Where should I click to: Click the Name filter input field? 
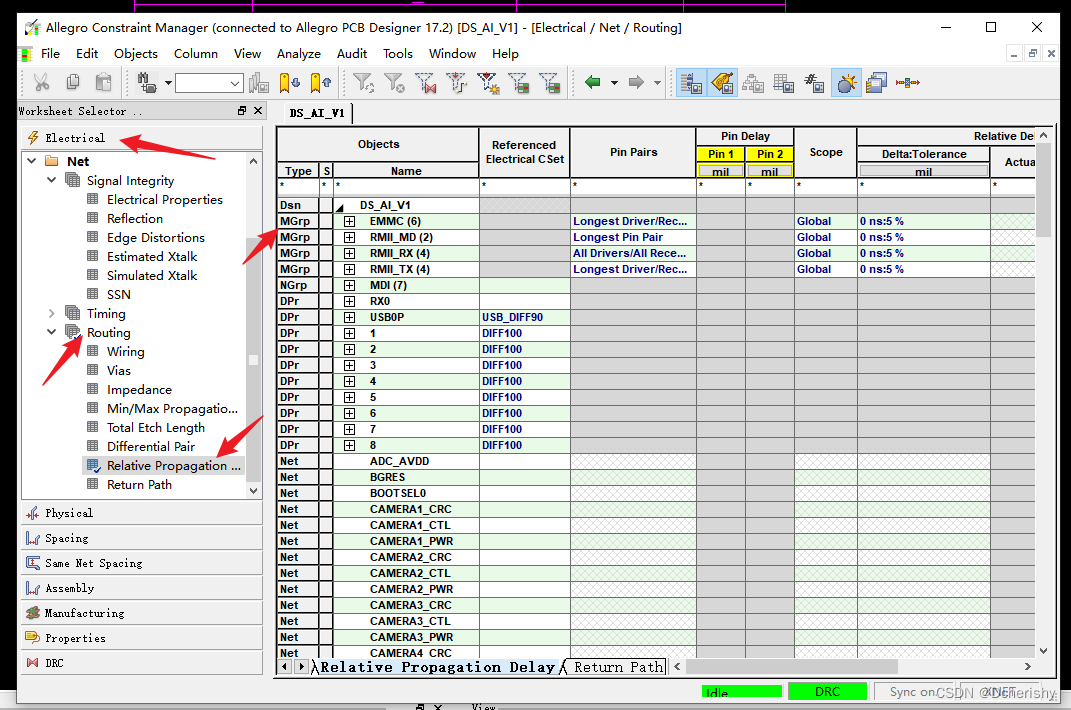pos(406,186)
